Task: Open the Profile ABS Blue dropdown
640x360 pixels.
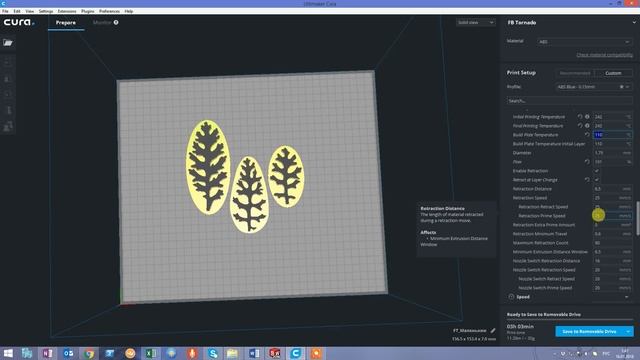Action: pos(594,87)
